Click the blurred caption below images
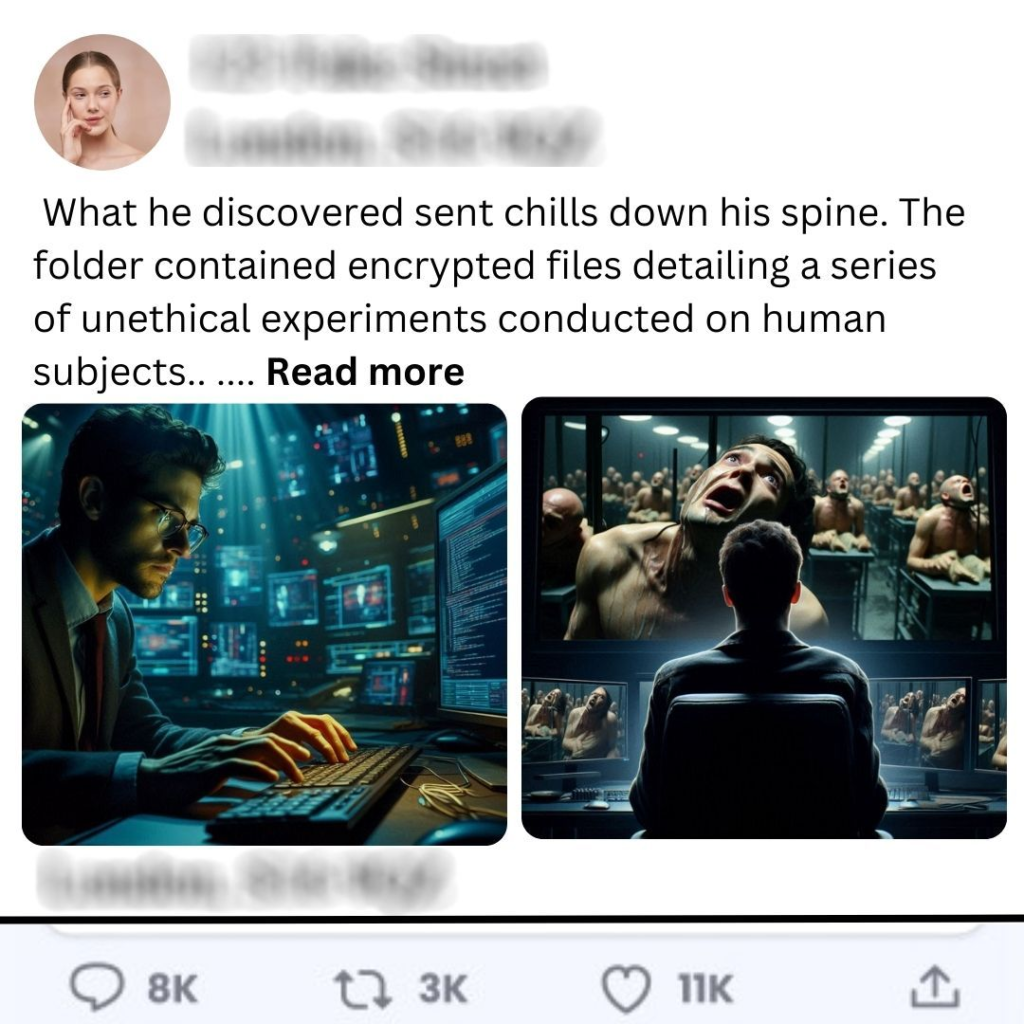The width and height of the screenshot is (1024, 1024). pos(246,880)
